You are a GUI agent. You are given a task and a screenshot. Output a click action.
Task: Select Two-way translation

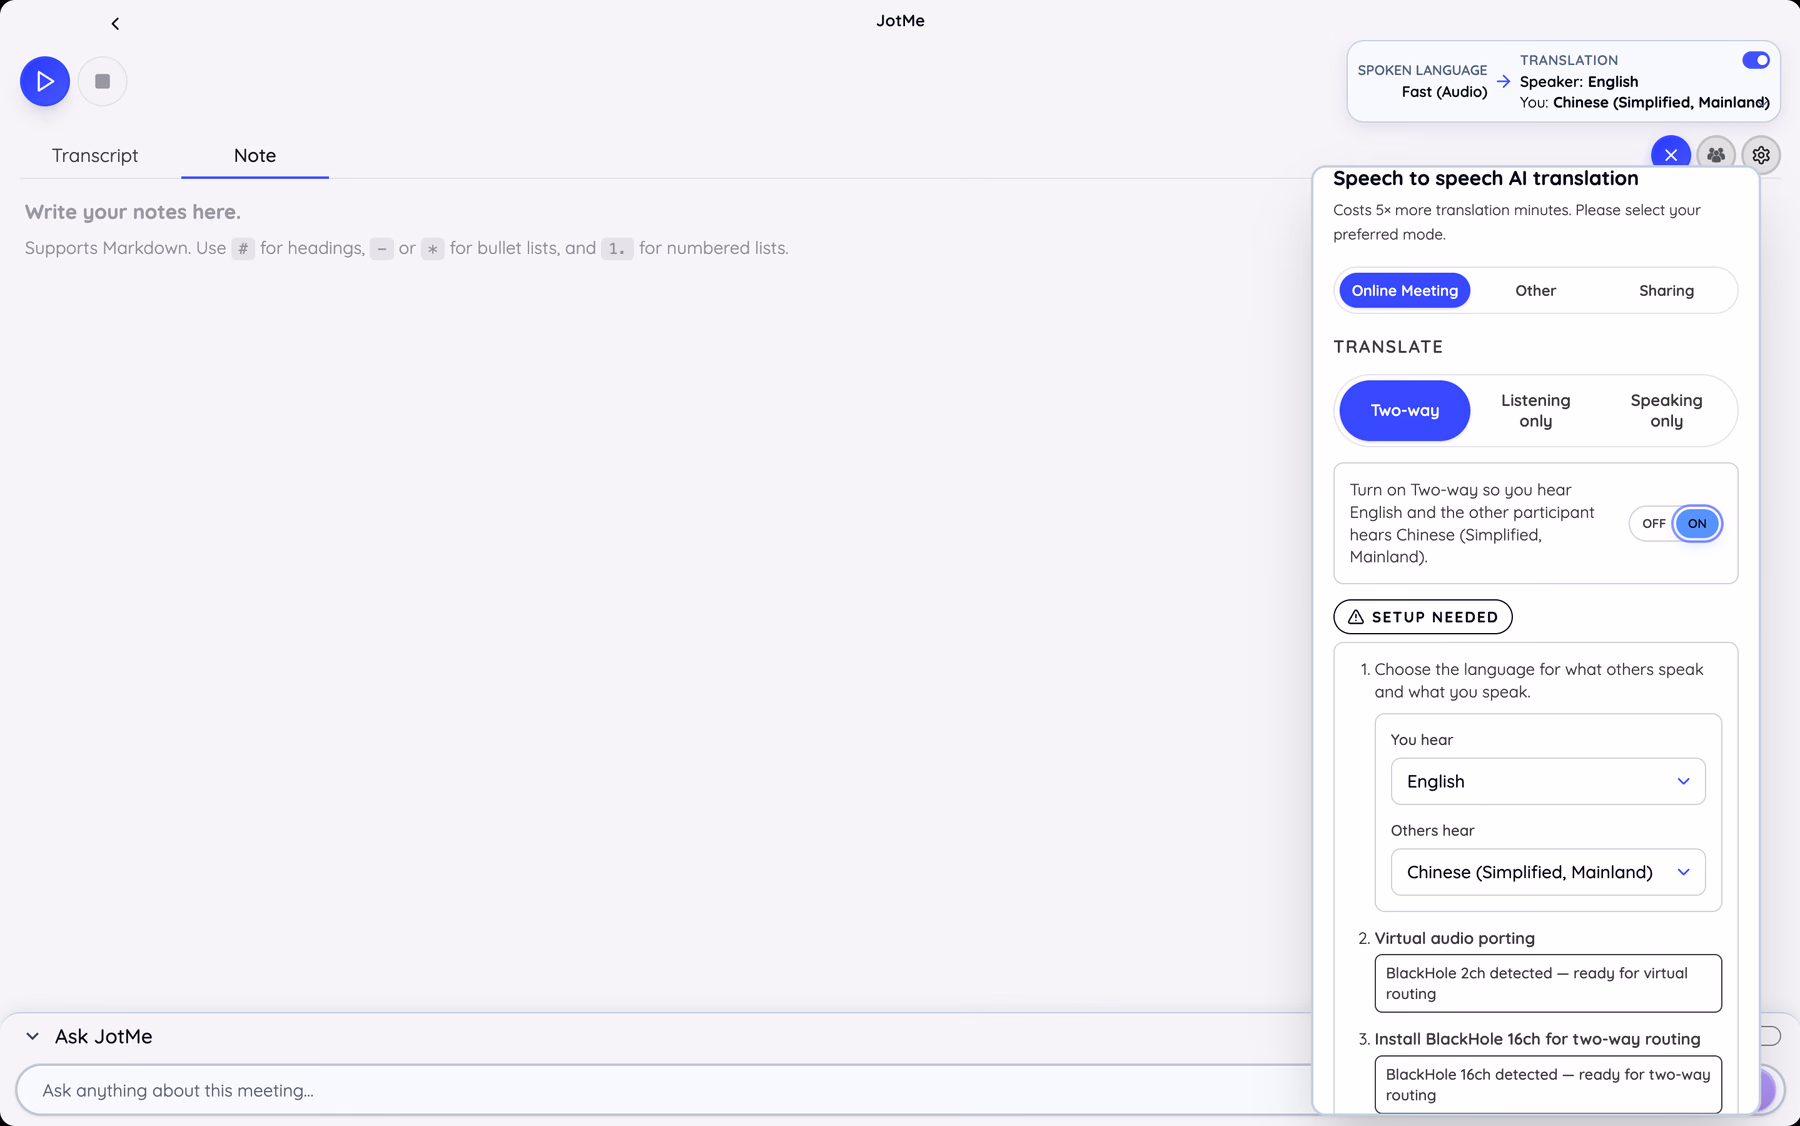1404,410
